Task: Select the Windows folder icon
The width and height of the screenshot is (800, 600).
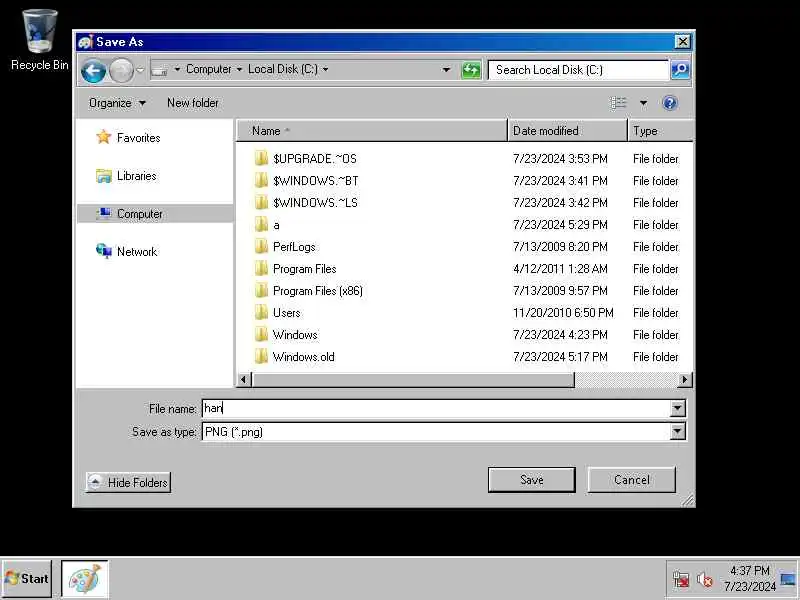Action: (261, 335)
